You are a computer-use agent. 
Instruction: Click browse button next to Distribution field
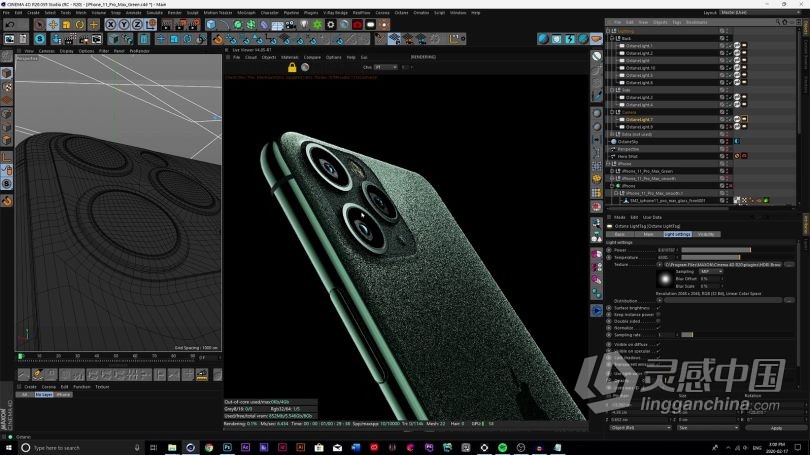(x=789, y=300)
